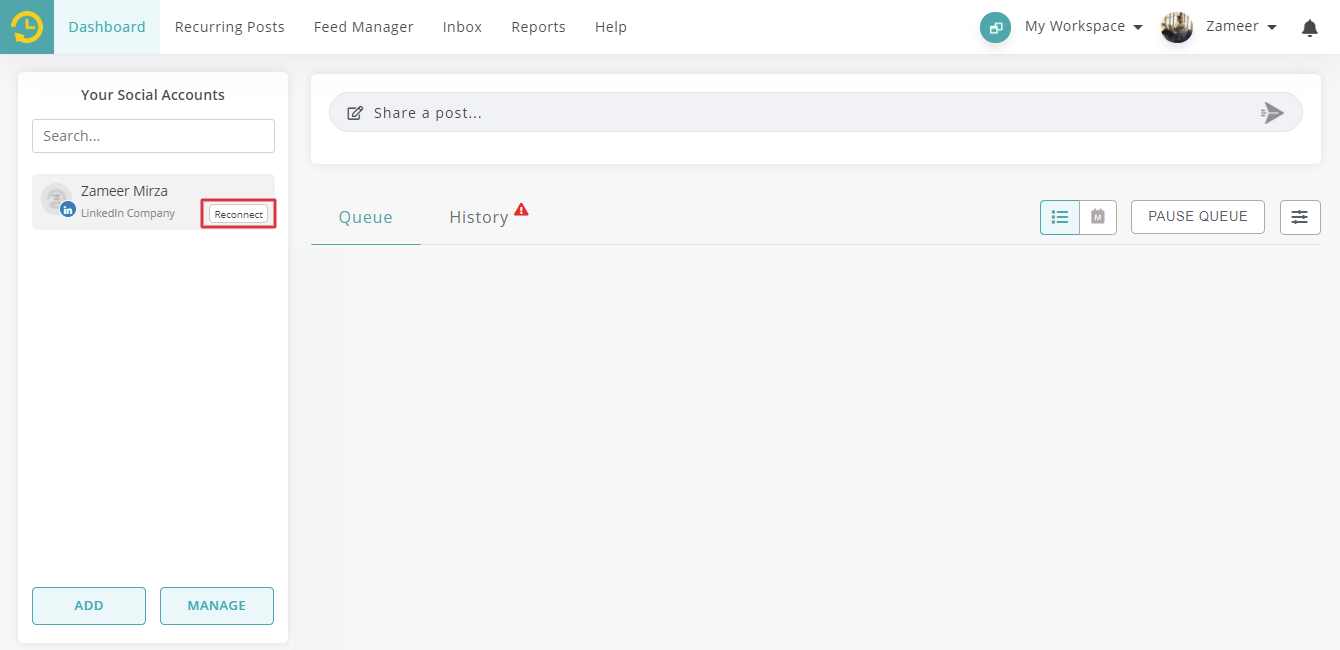This screenshot has height=650, width=1340.
Task: Select the Queue tab
Action: pyautogui.click(x=365, y=217)
